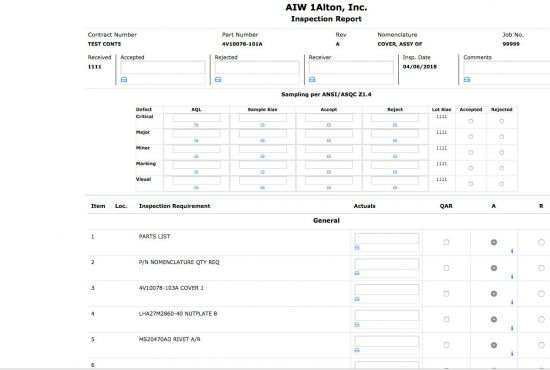The width and height of the screenshot is (550, 370).
Task: Select Rejected radio for Critical defect
Action: 502,121
